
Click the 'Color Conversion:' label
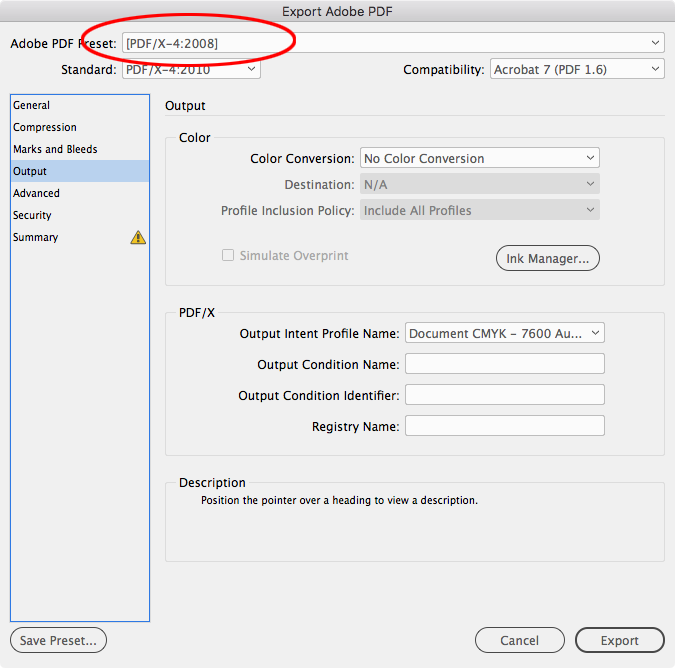(302, 158)
